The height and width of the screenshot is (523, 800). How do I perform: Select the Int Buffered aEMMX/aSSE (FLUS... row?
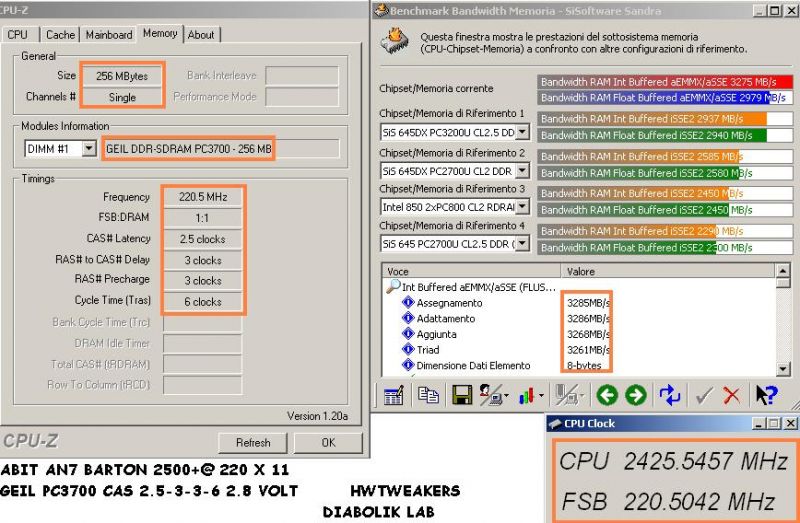(579, 287)
